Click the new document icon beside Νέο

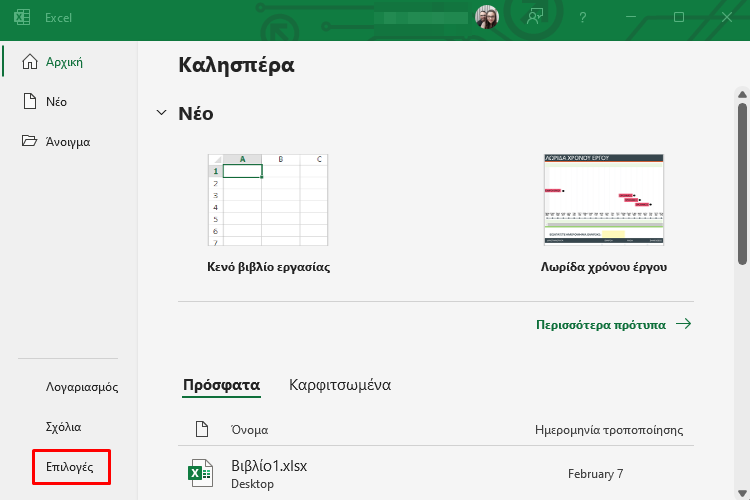pyautogui.click(x=30, y=101)
